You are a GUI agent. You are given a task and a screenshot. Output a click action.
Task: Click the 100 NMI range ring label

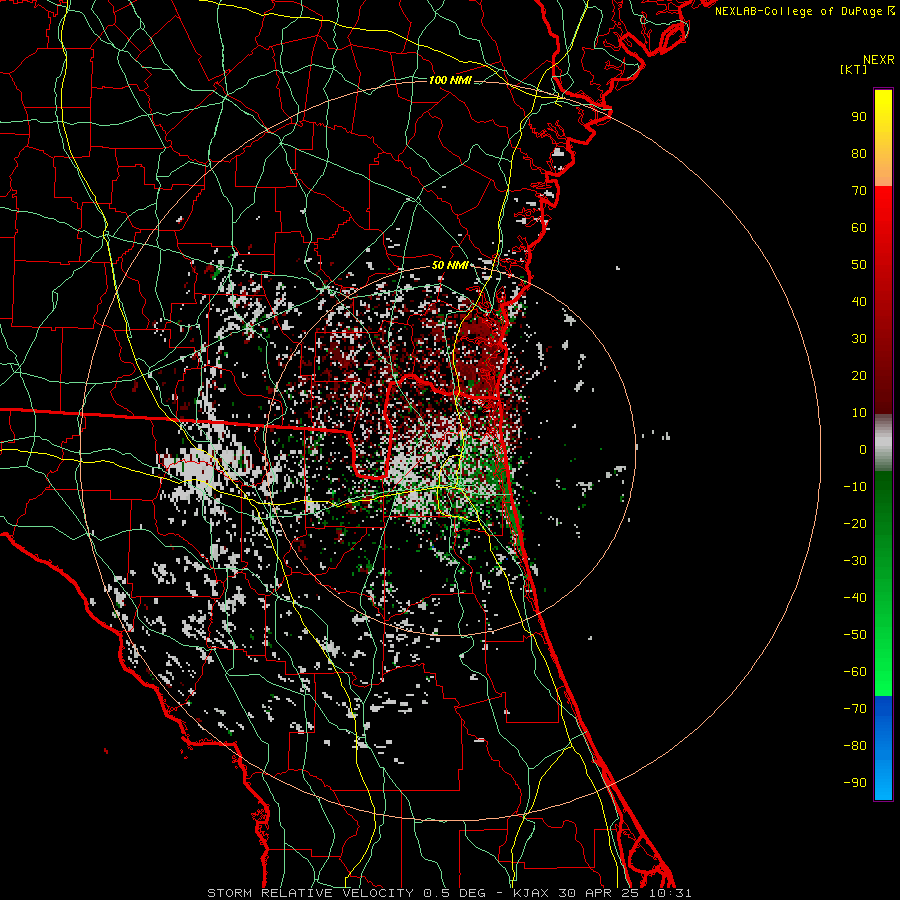(450, 80)
